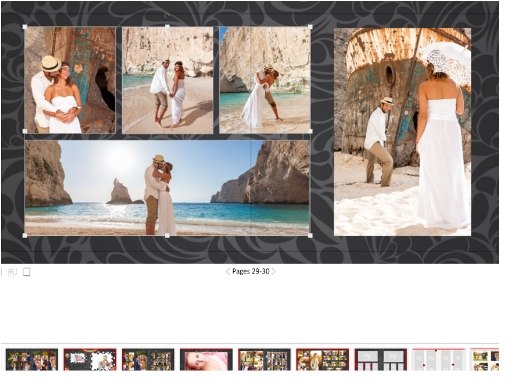The image size is (516, 388).
Task: Open the third thumbnail with portrait and photo grid
Action: point(148,360)
